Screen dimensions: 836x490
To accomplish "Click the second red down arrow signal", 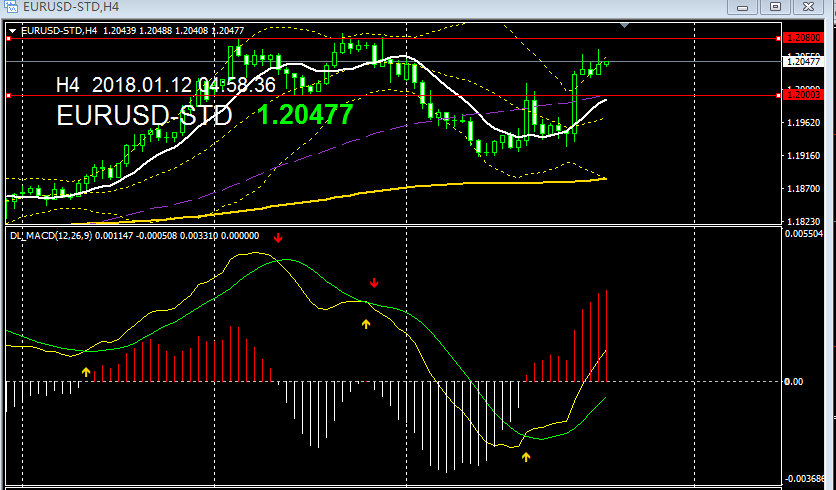I will 374,282.
